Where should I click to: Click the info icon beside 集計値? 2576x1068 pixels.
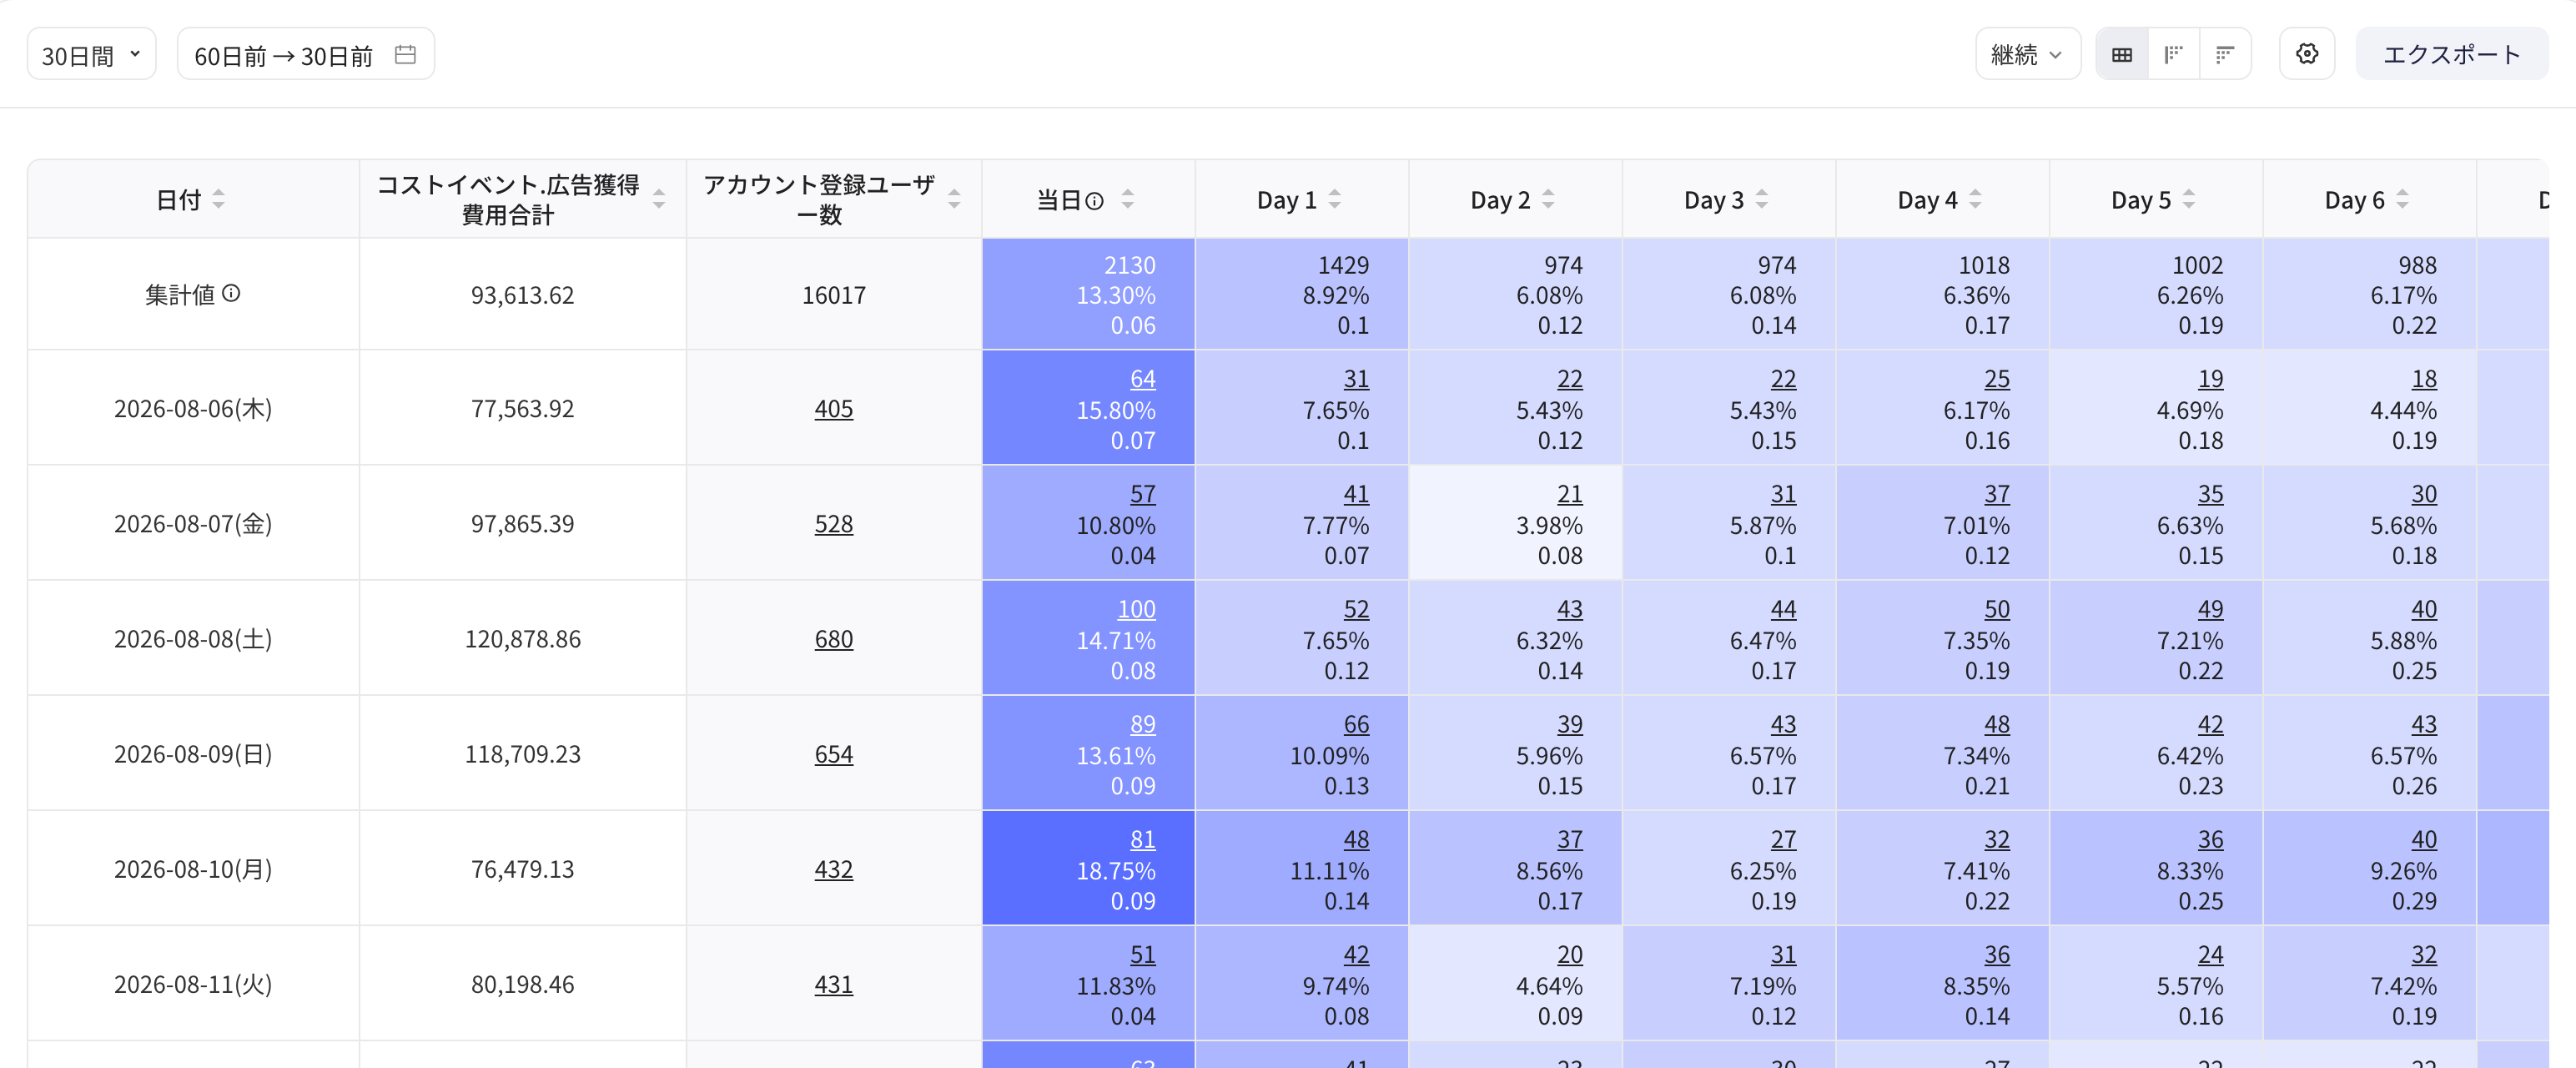pyautogui.click(x=231, y=293)
